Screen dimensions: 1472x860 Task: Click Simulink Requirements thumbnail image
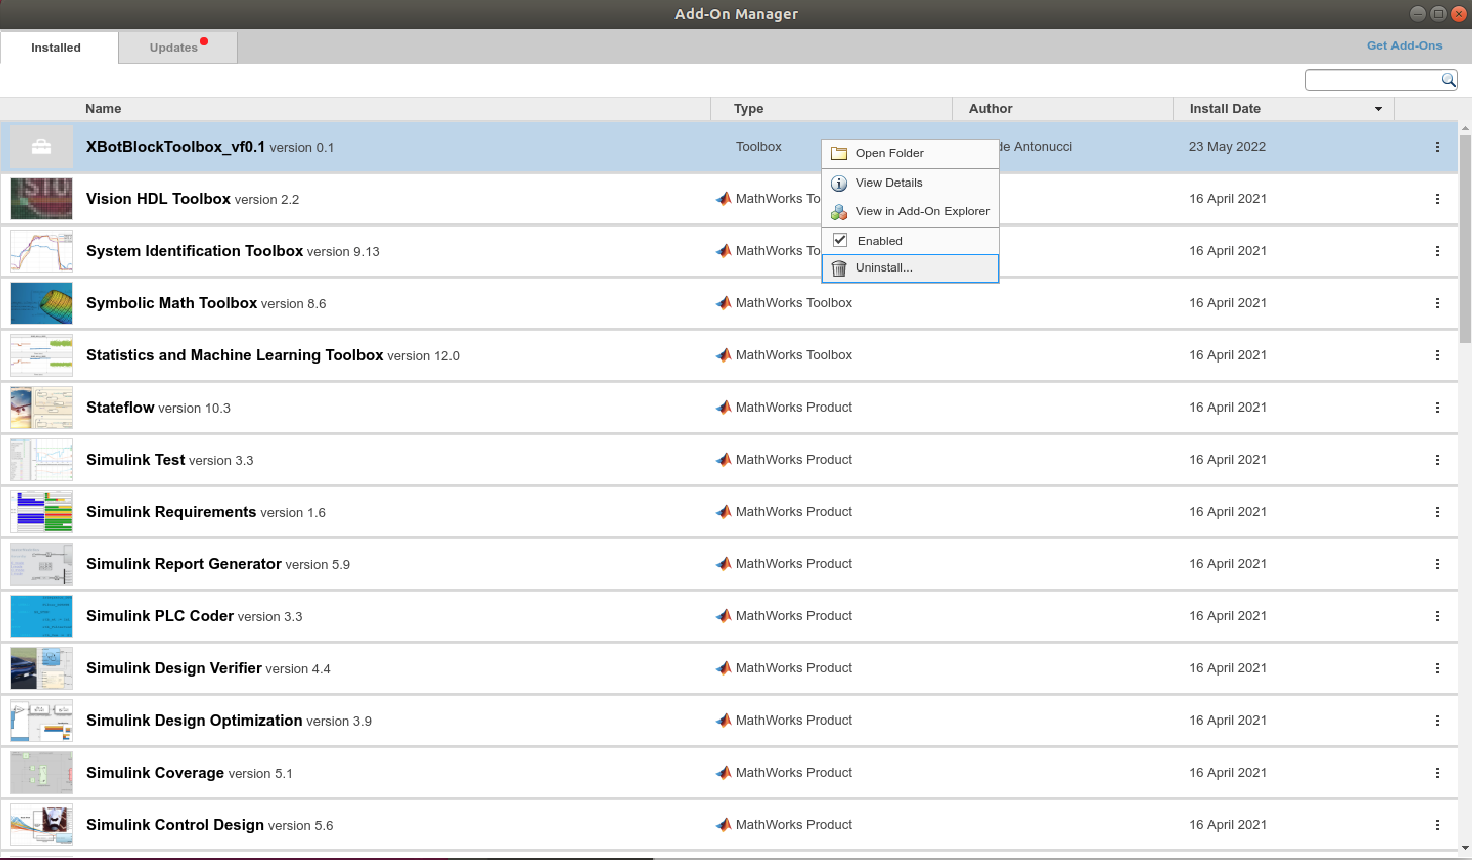41,512
